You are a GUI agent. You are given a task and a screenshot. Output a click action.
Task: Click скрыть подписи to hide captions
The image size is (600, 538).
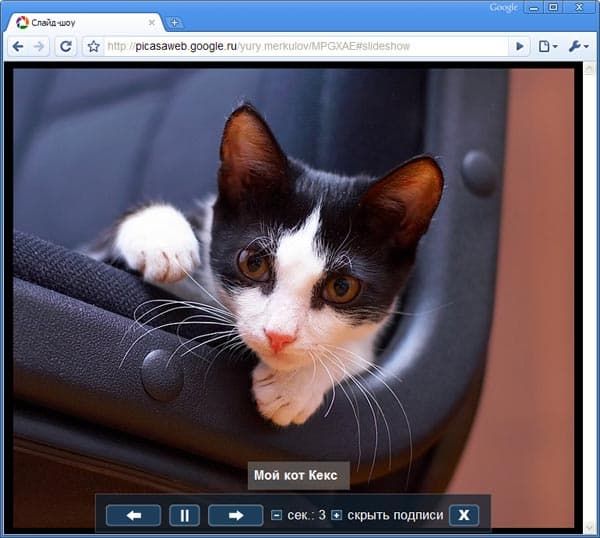(395, 515)
